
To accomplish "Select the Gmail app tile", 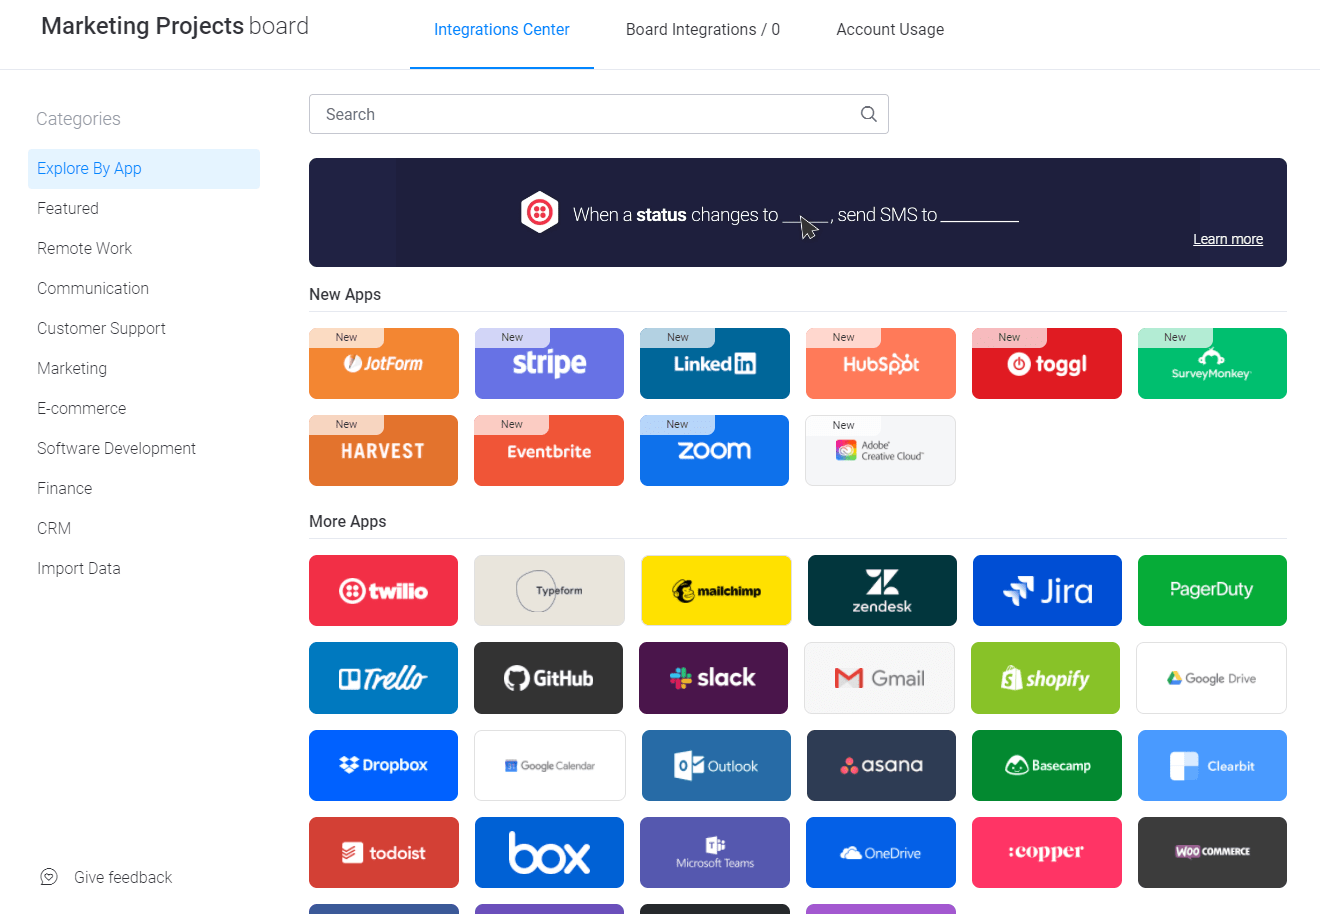I will (x=880, y=678).
